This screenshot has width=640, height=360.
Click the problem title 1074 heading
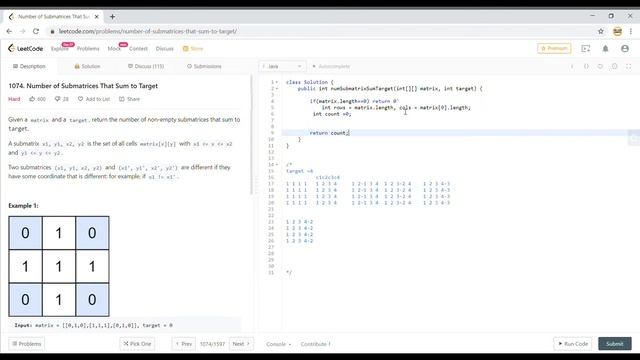point(83,86)
